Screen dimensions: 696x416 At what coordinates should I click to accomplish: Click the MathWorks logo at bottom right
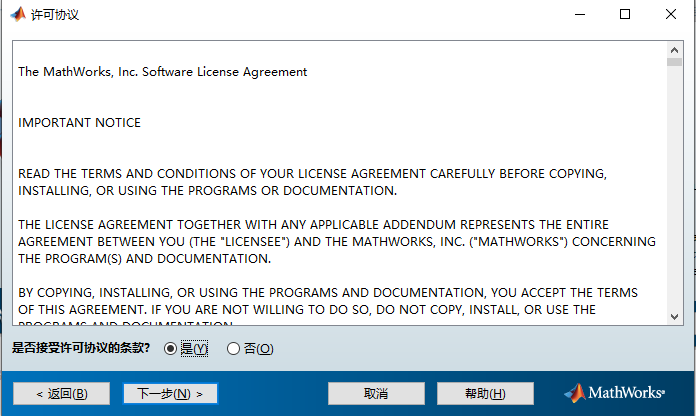[x=615, y=393]
